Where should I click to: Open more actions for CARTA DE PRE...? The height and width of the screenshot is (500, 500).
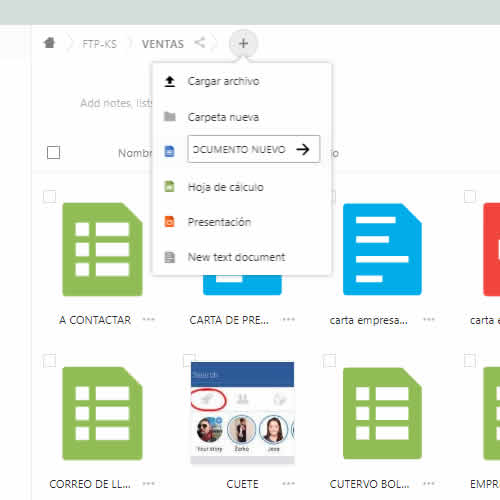[x=289, y=319]
